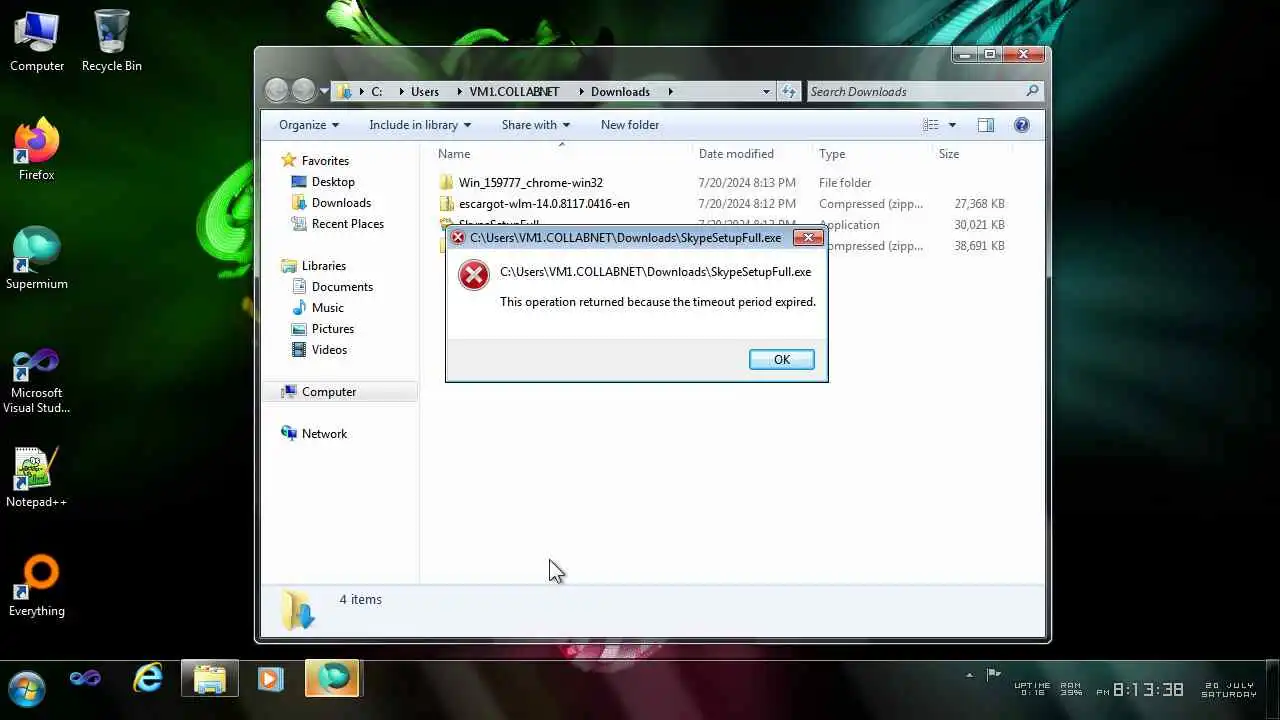Show hidden system tray icons

tap(969, 675)
